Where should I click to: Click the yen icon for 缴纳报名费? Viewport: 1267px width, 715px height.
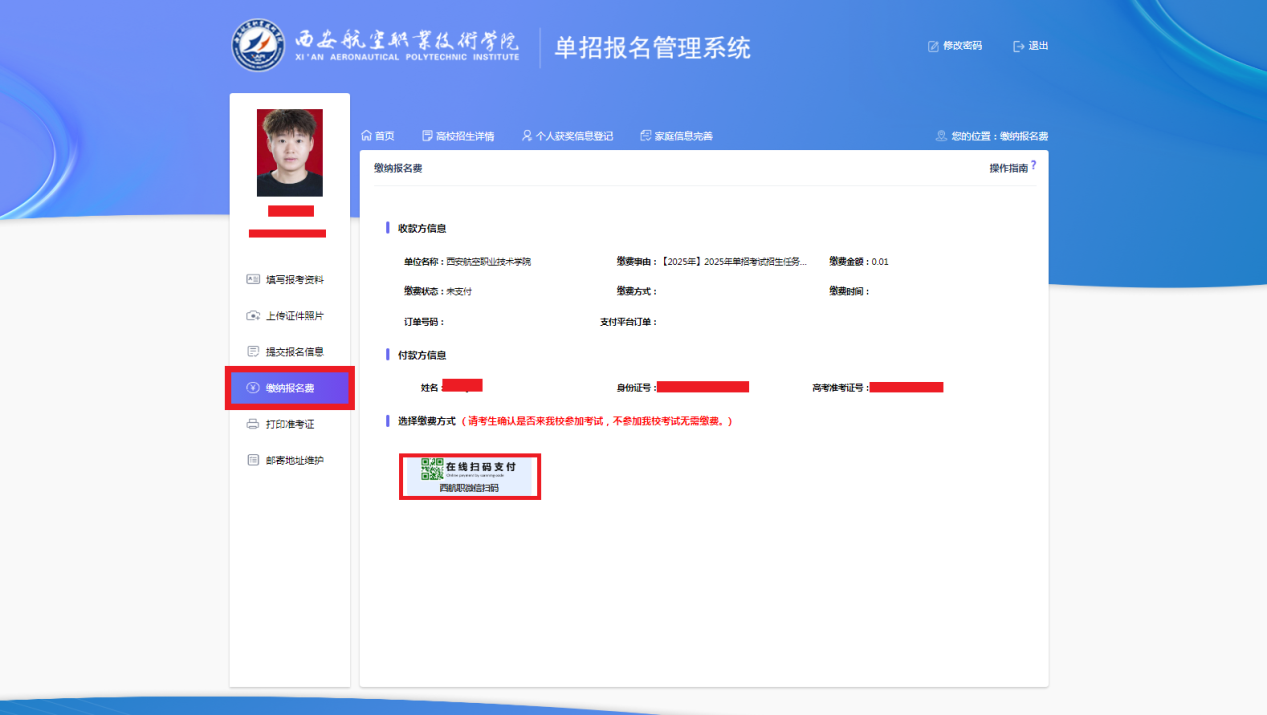tap(253, 388)
